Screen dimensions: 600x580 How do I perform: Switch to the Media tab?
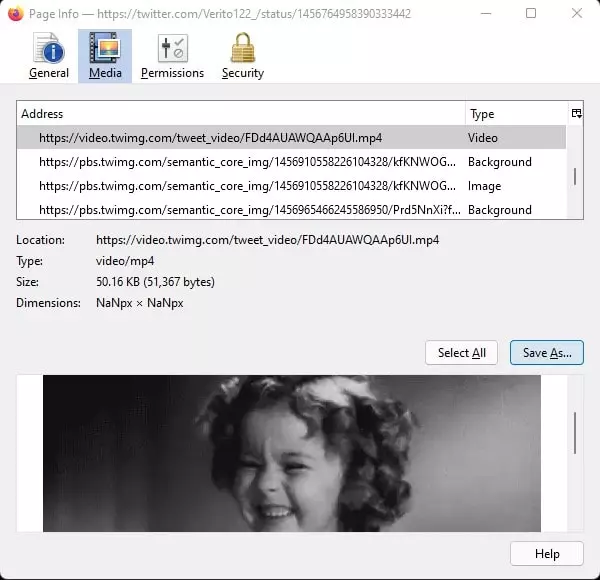point(105,56)
